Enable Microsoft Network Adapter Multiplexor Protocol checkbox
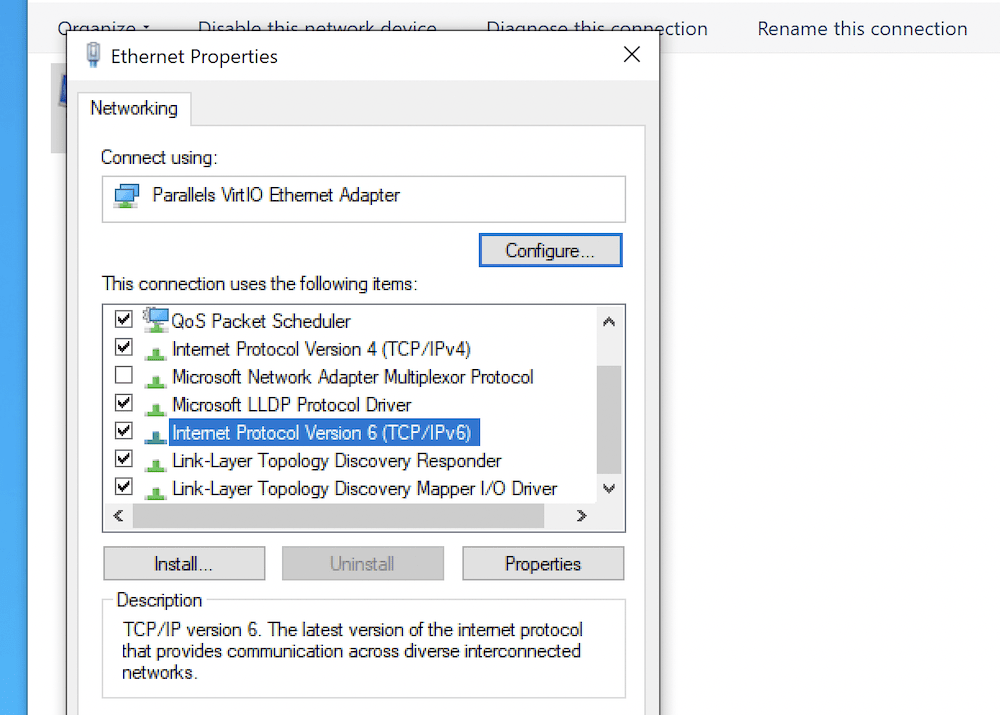 coord(124,375)
